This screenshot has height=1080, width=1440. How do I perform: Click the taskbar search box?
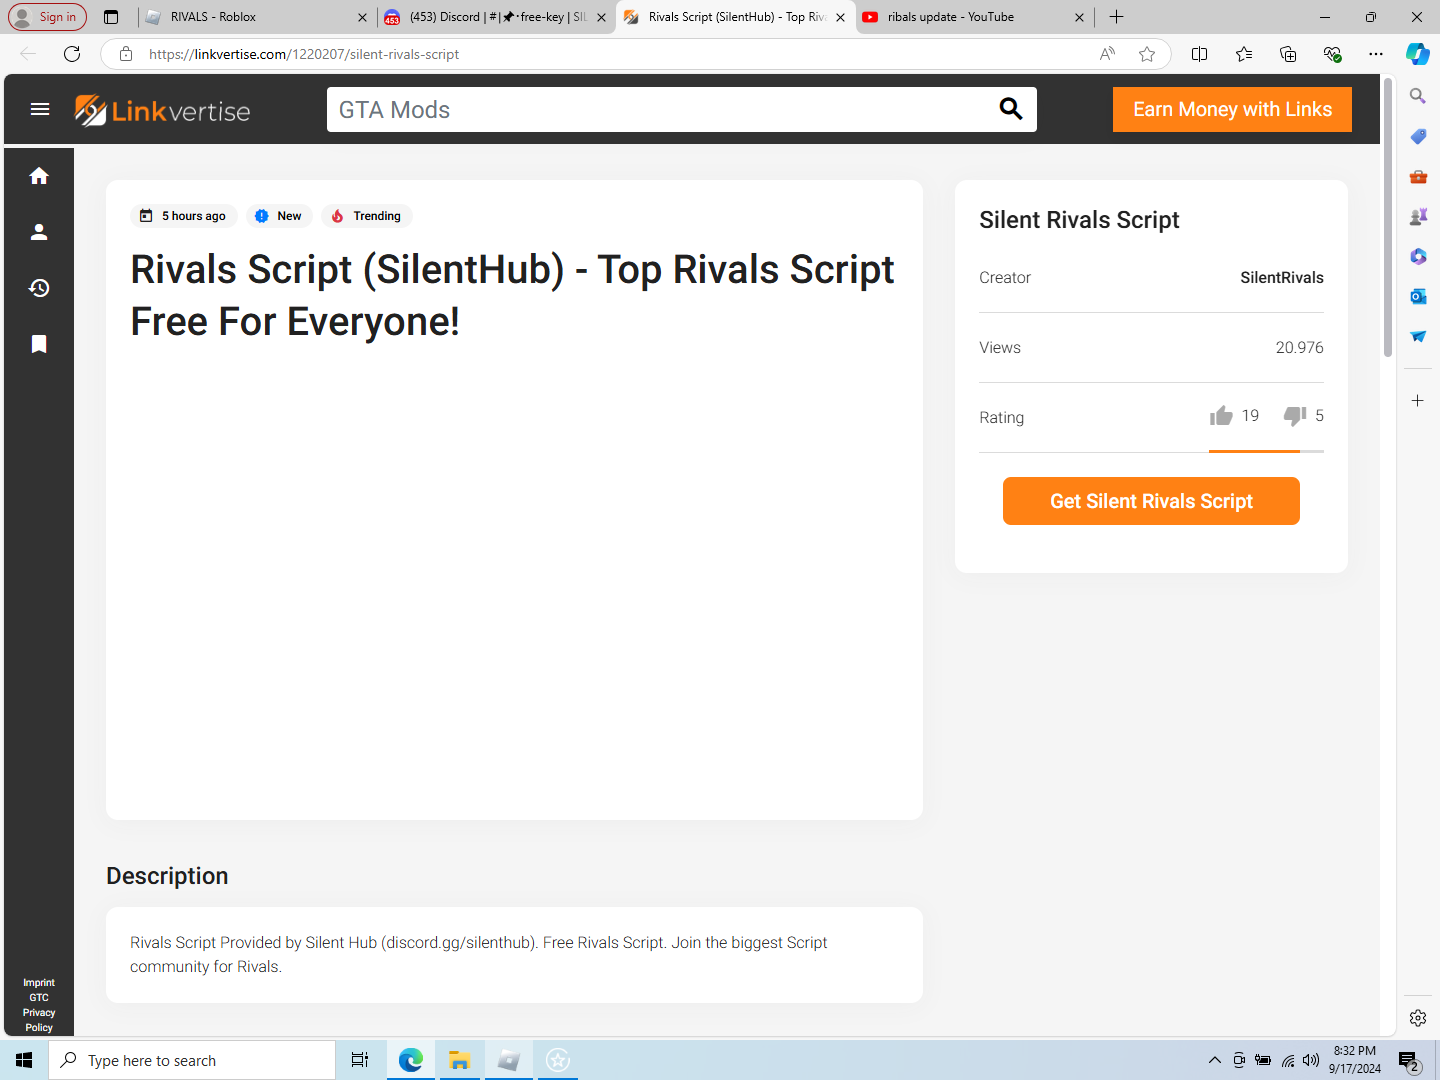[x=192, y=1060]
